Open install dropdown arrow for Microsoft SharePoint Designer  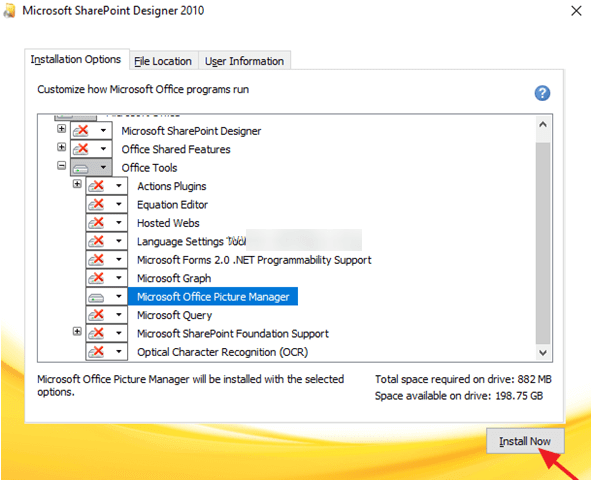103,130
